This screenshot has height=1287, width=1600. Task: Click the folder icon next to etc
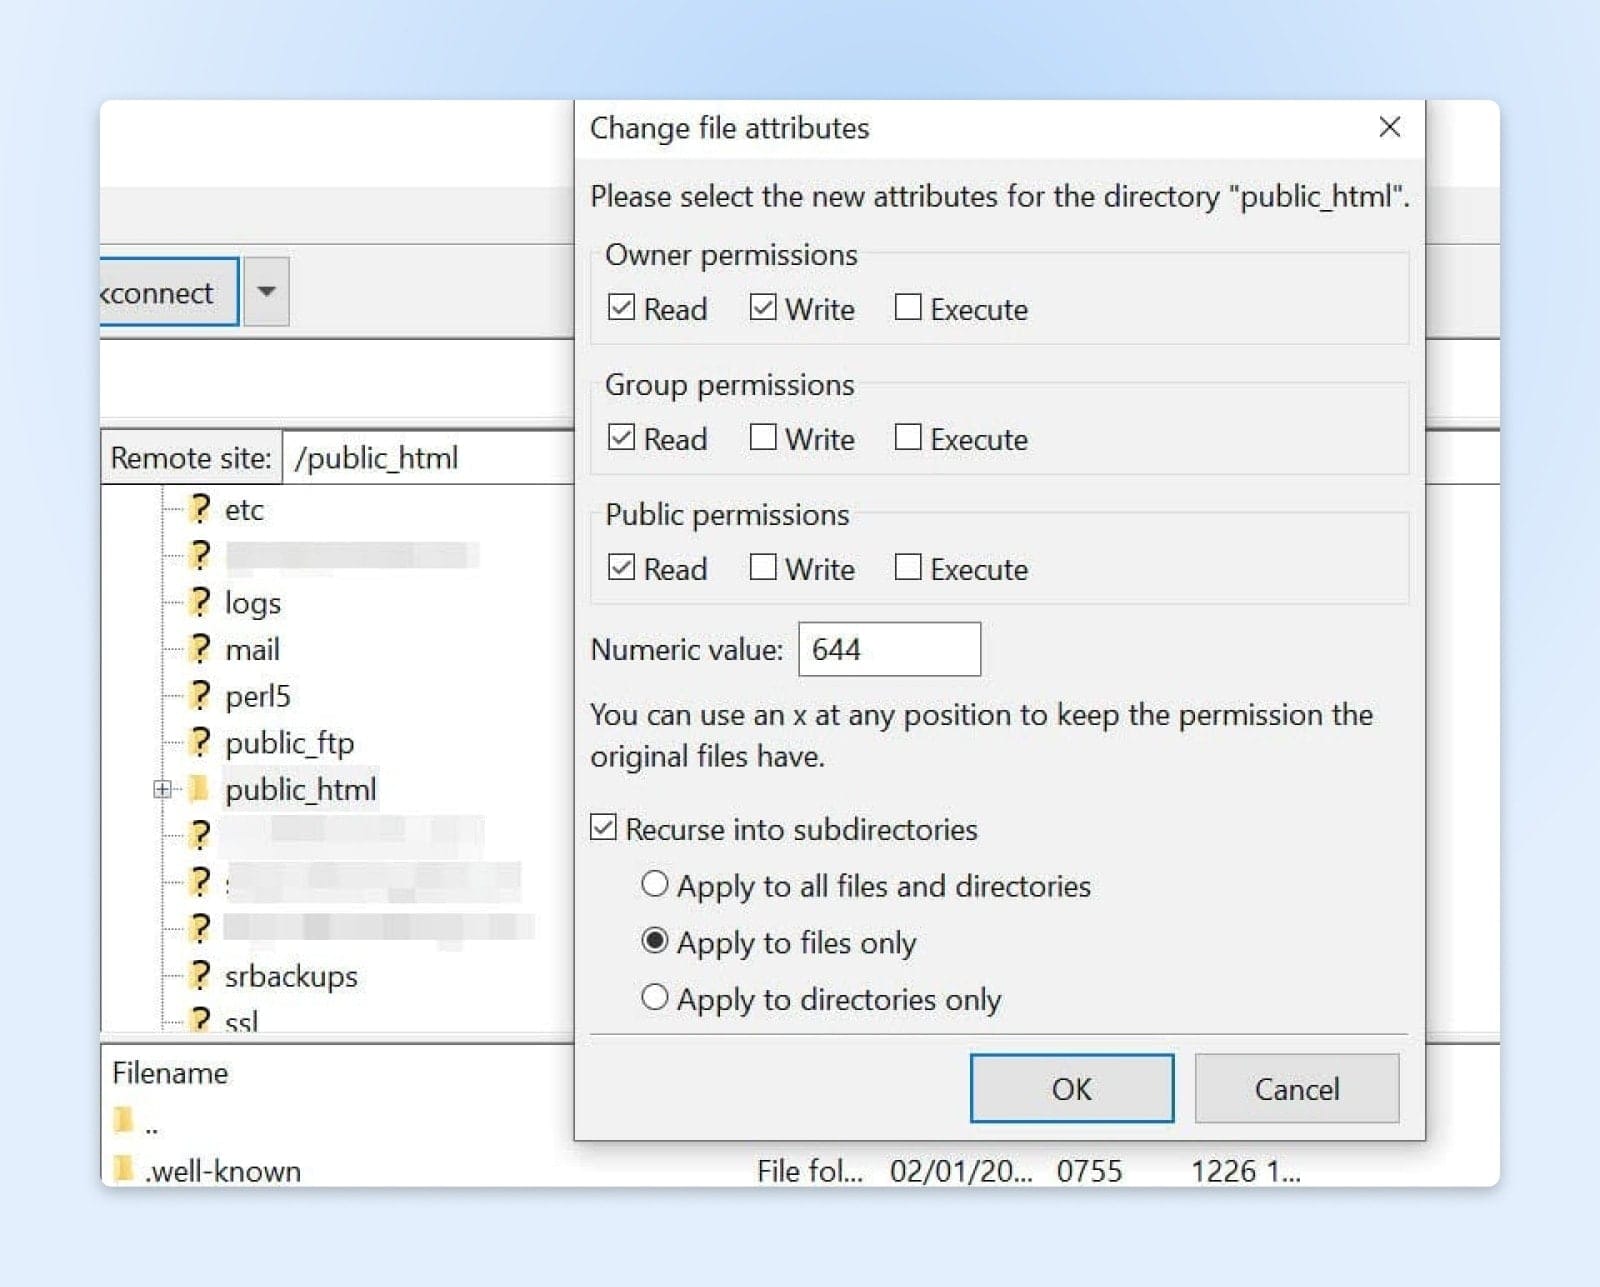pyautogui.click(x=200, y=509)
